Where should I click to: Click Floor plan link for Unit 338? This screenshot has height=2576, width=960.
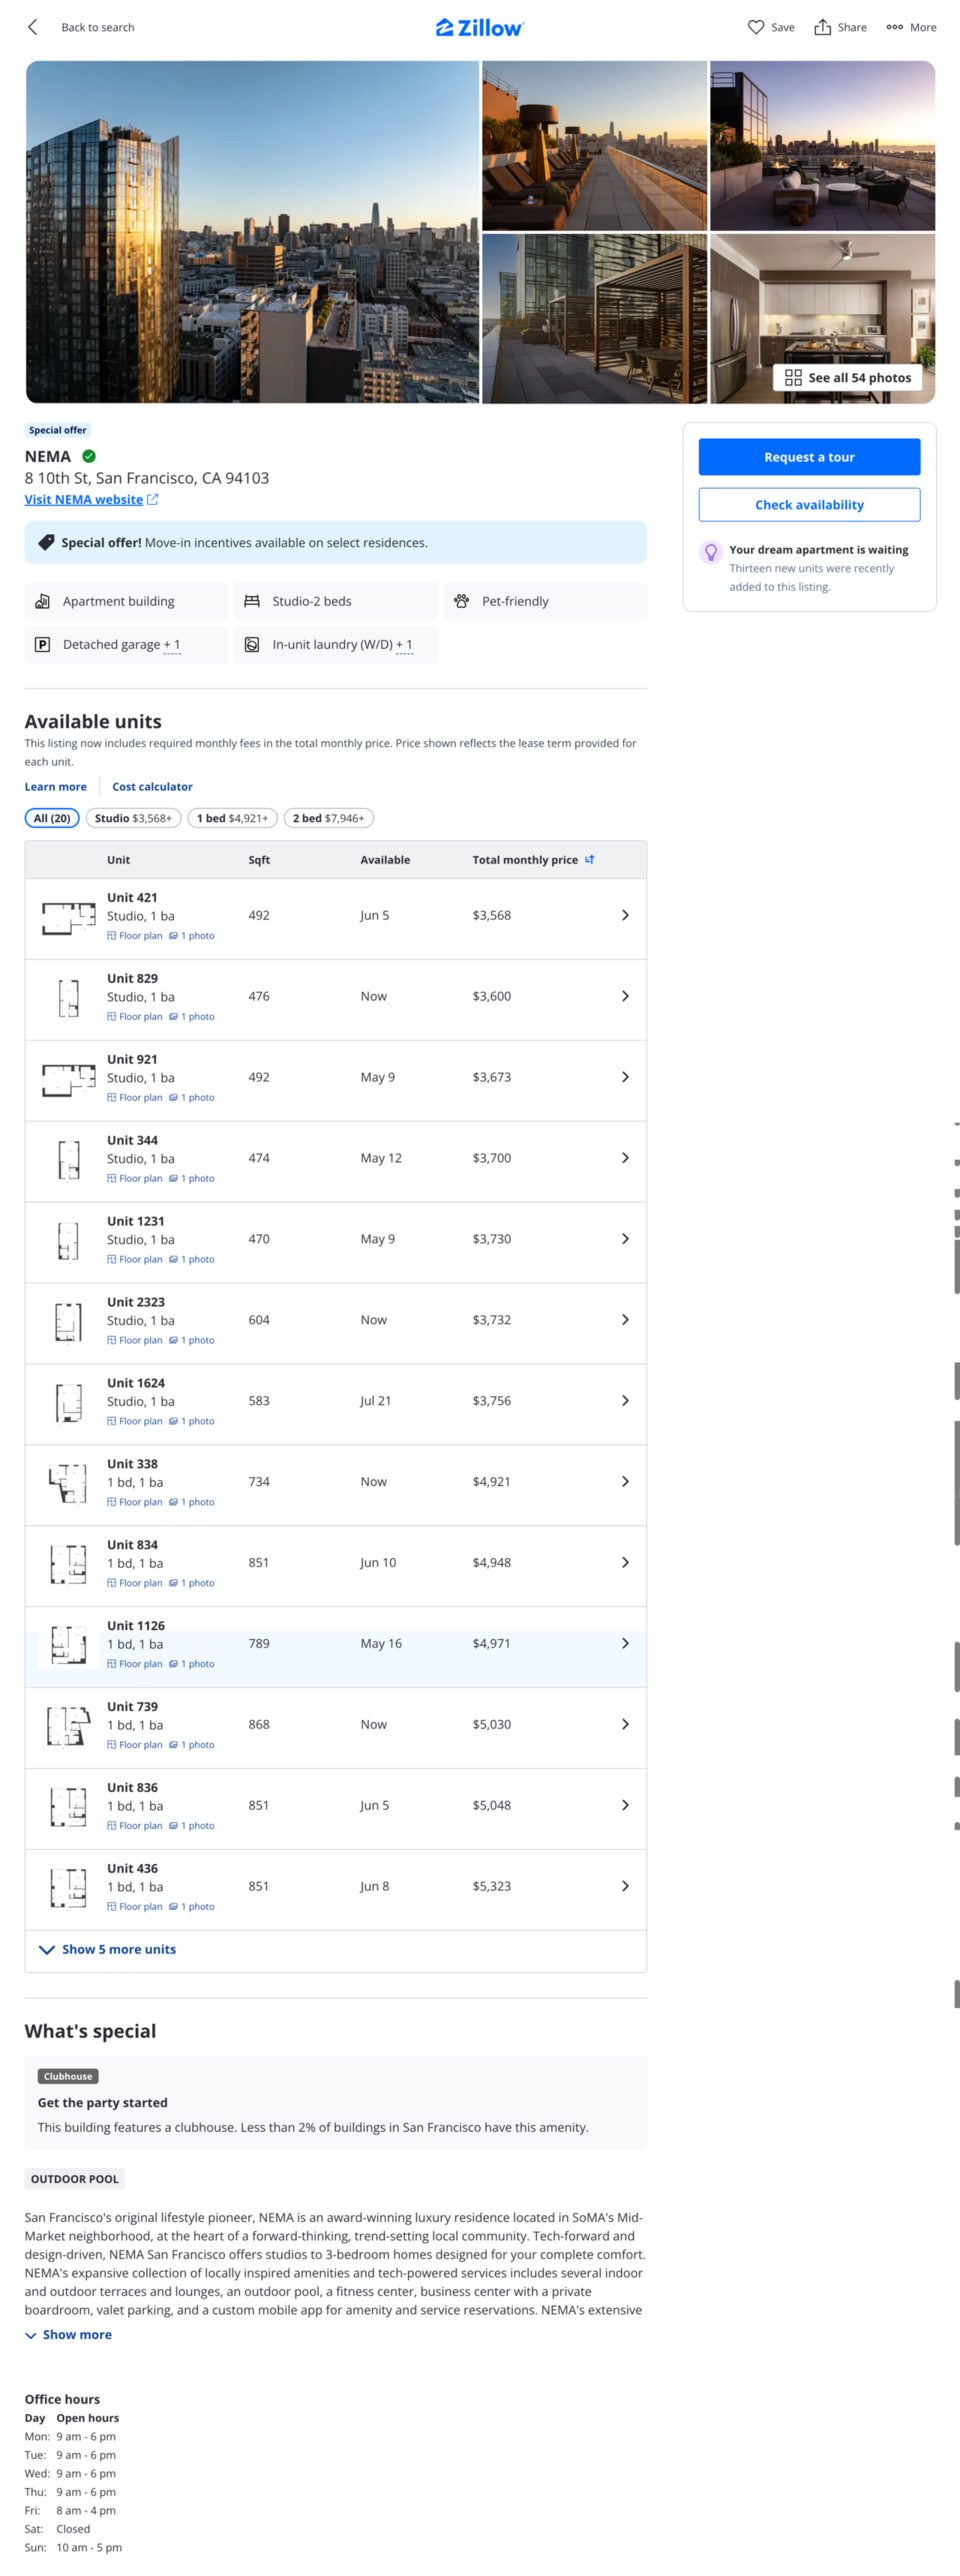135,1502
